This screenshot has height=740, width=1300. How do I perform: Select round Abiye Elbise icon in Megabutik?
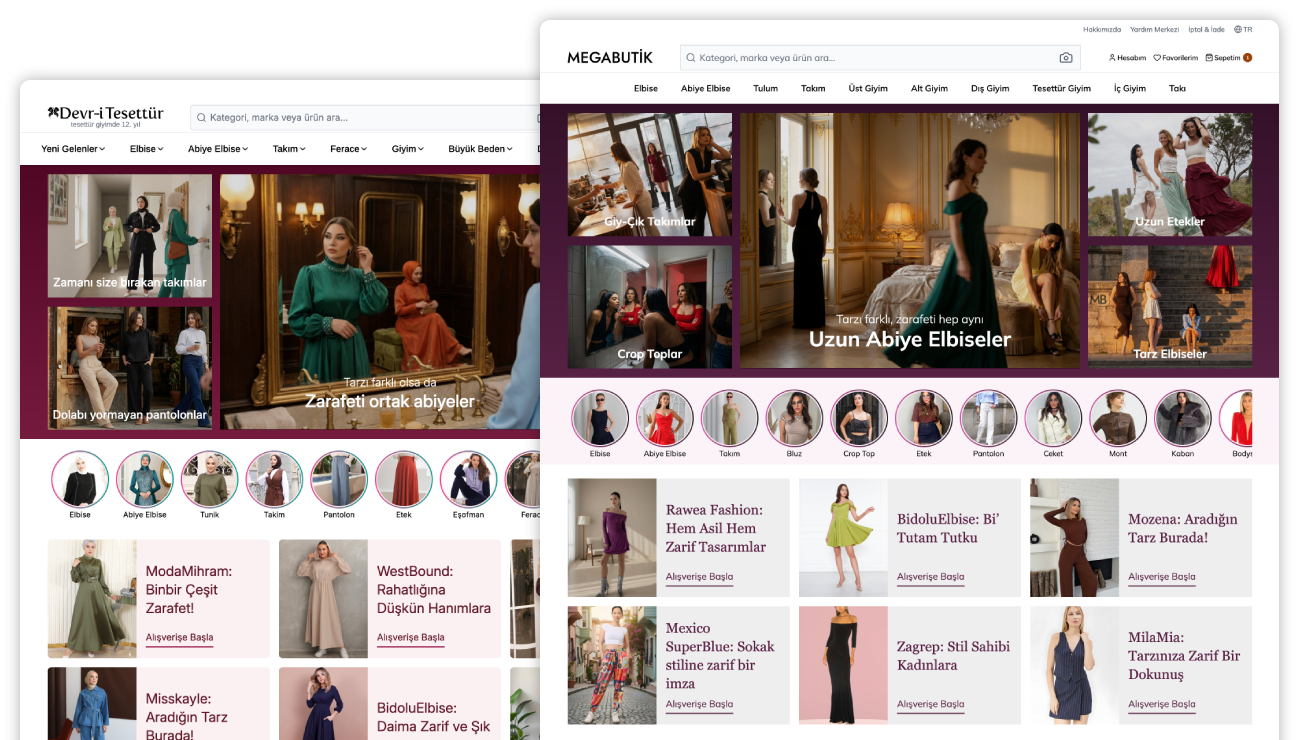click(665, 418)
